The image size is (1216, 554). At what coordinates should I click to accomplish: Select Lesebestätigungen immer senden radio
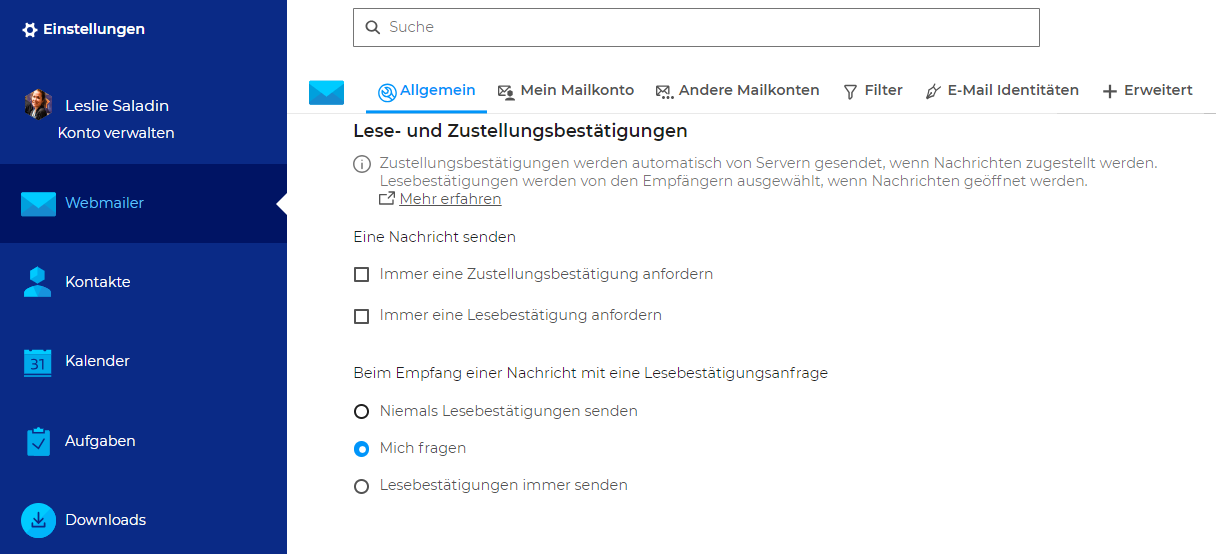click(x=362, y=486)
